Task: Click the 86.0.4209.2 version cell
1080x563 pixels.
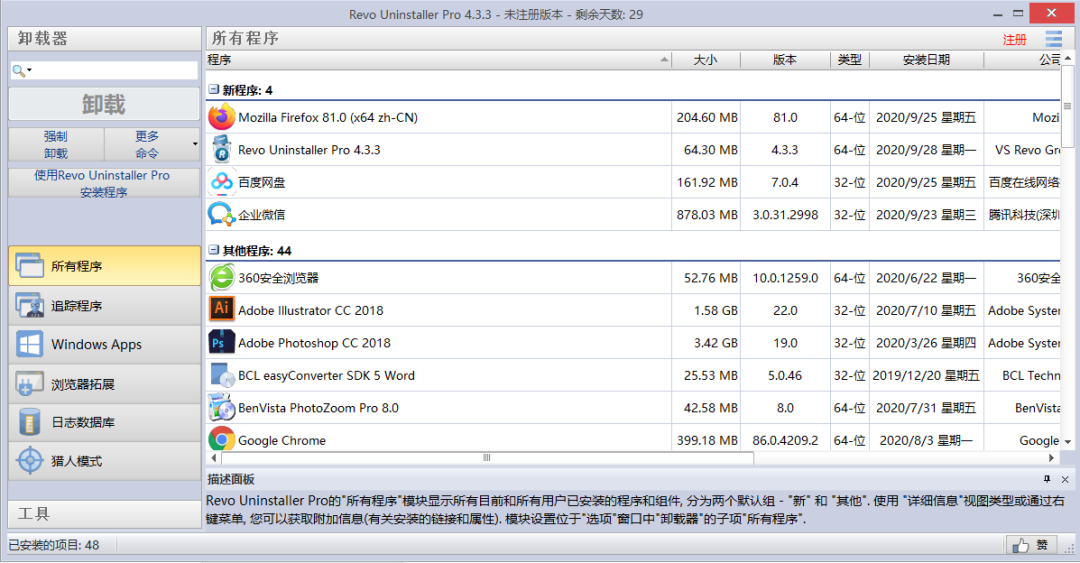Action: tap(785, 440)
